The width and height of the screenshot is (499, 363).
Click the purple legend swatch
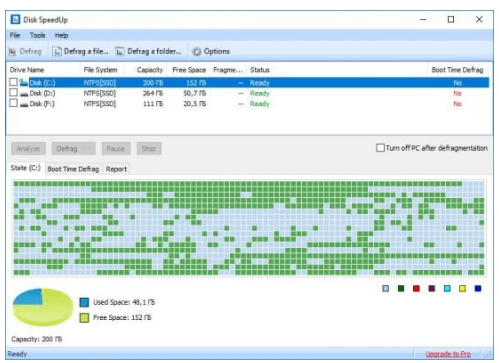[432, 288]
